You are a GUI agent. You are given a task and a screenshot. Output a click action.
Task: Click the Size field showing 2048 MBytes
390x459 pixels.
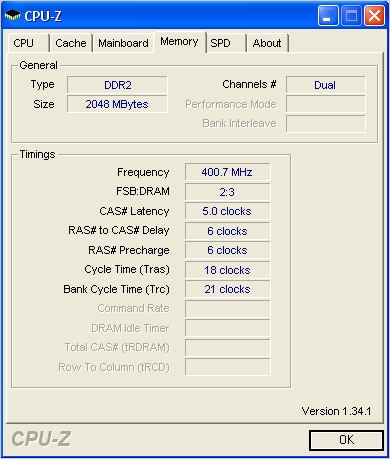click(x=117, y=104)
